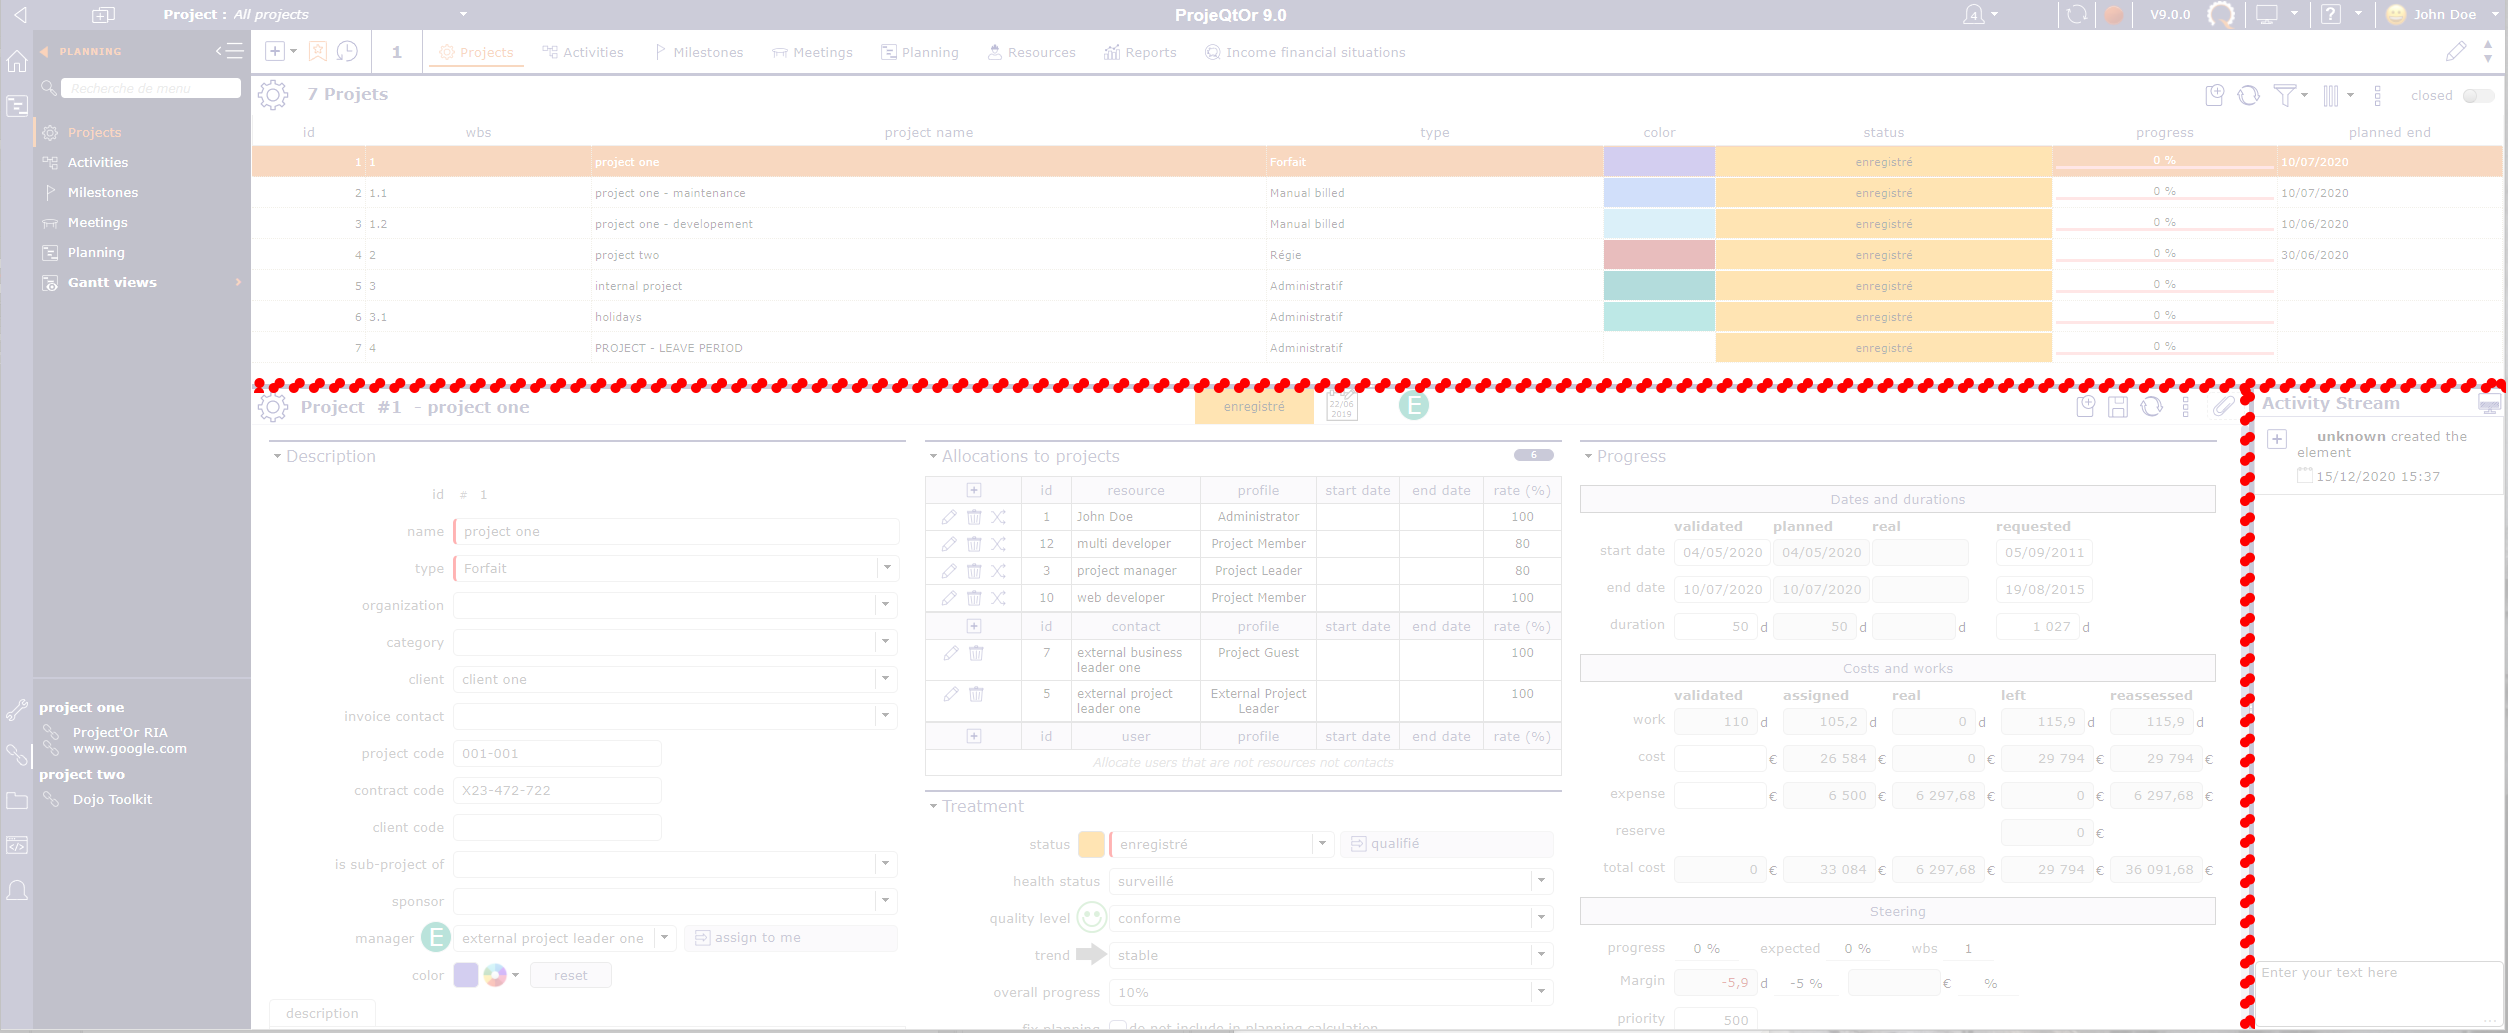Open the help question mark icon
This screenshot has height=1033, width=2508.
click(x=2331, y=15)
